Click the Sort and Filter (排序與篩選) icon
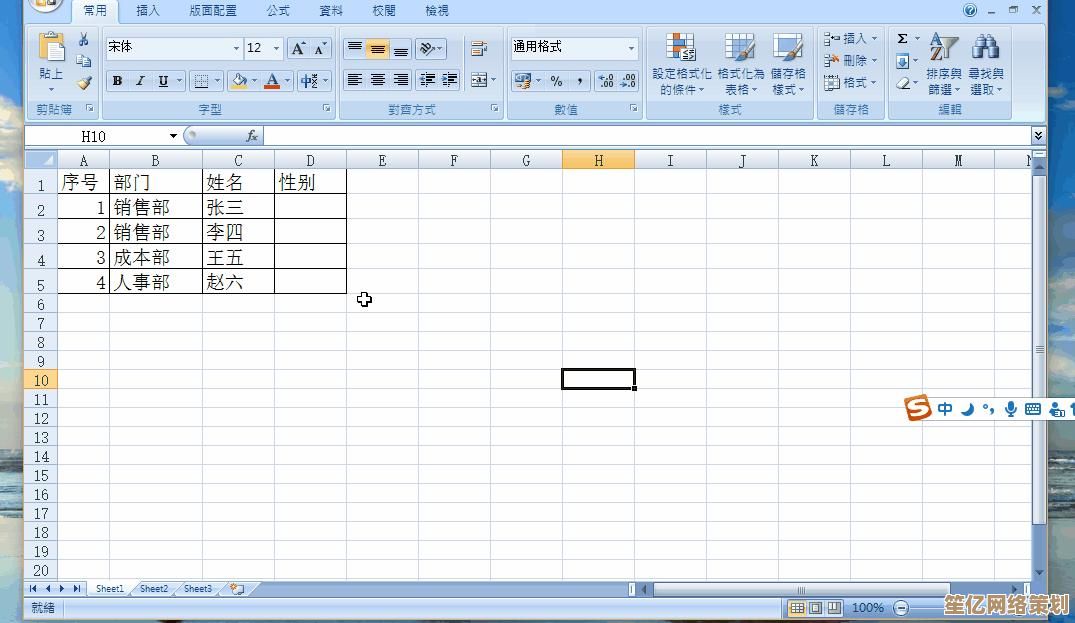 click(943, 62)
